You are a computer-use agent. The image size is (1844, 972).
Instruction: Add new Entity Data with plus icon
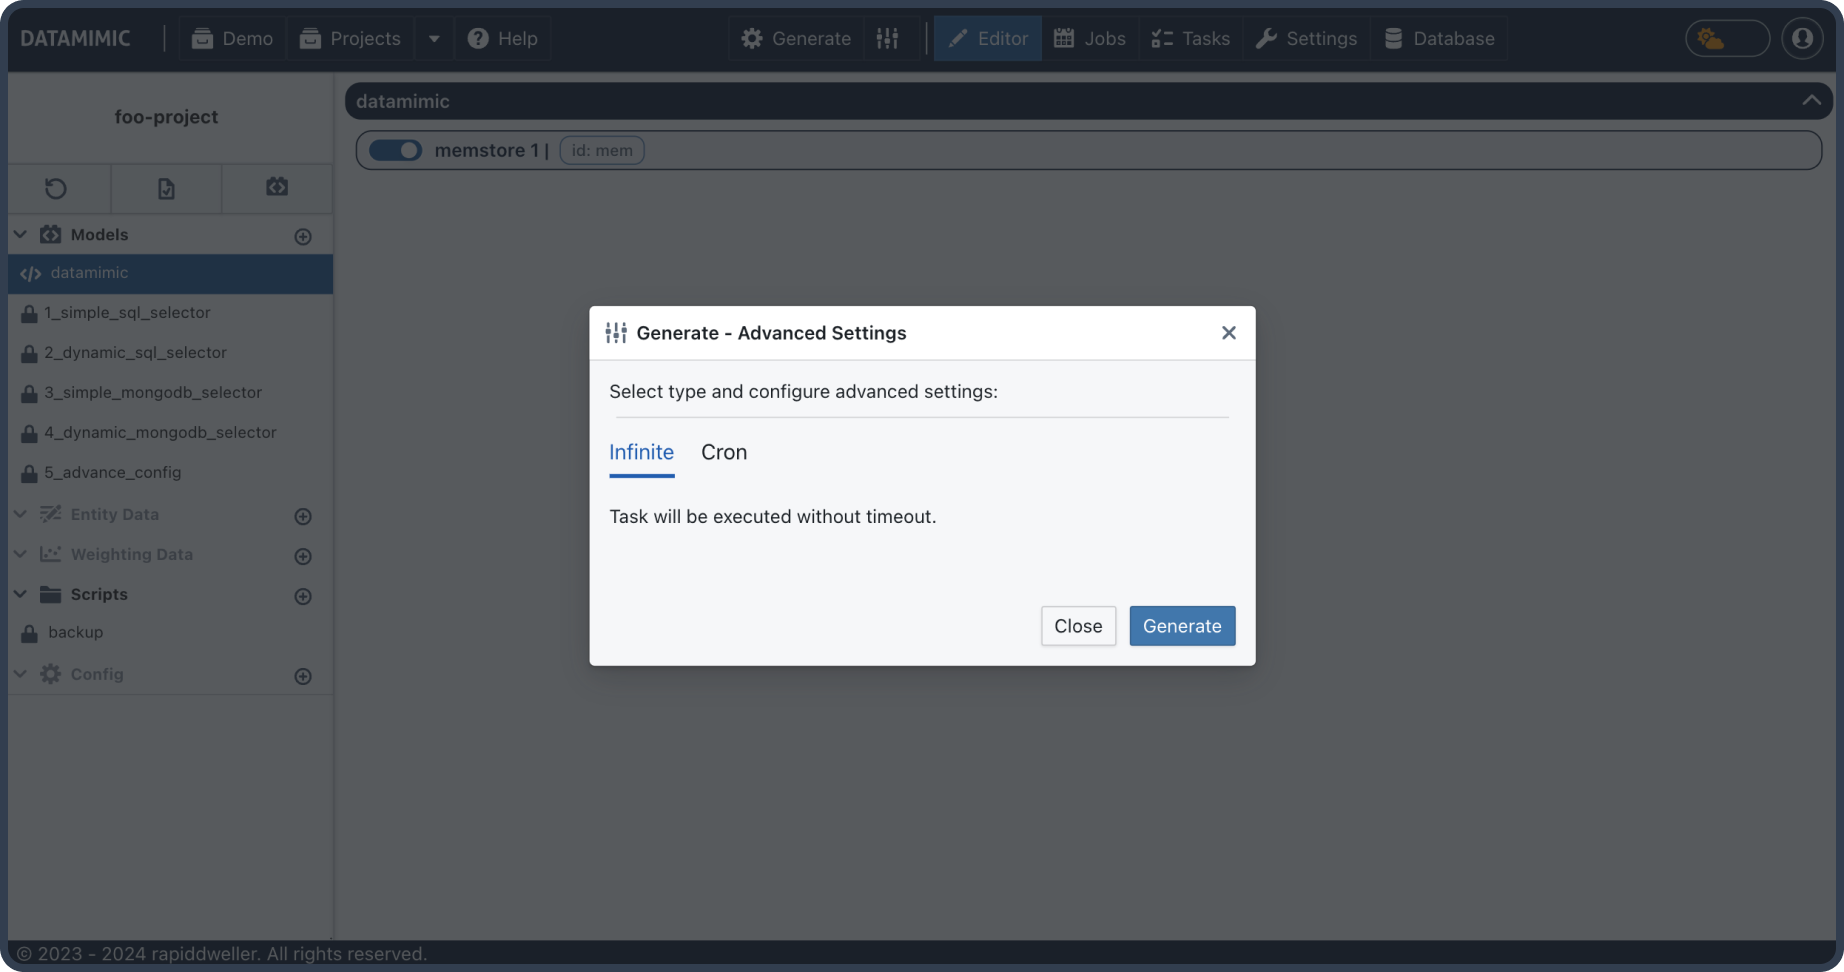[x=303, y=516]
